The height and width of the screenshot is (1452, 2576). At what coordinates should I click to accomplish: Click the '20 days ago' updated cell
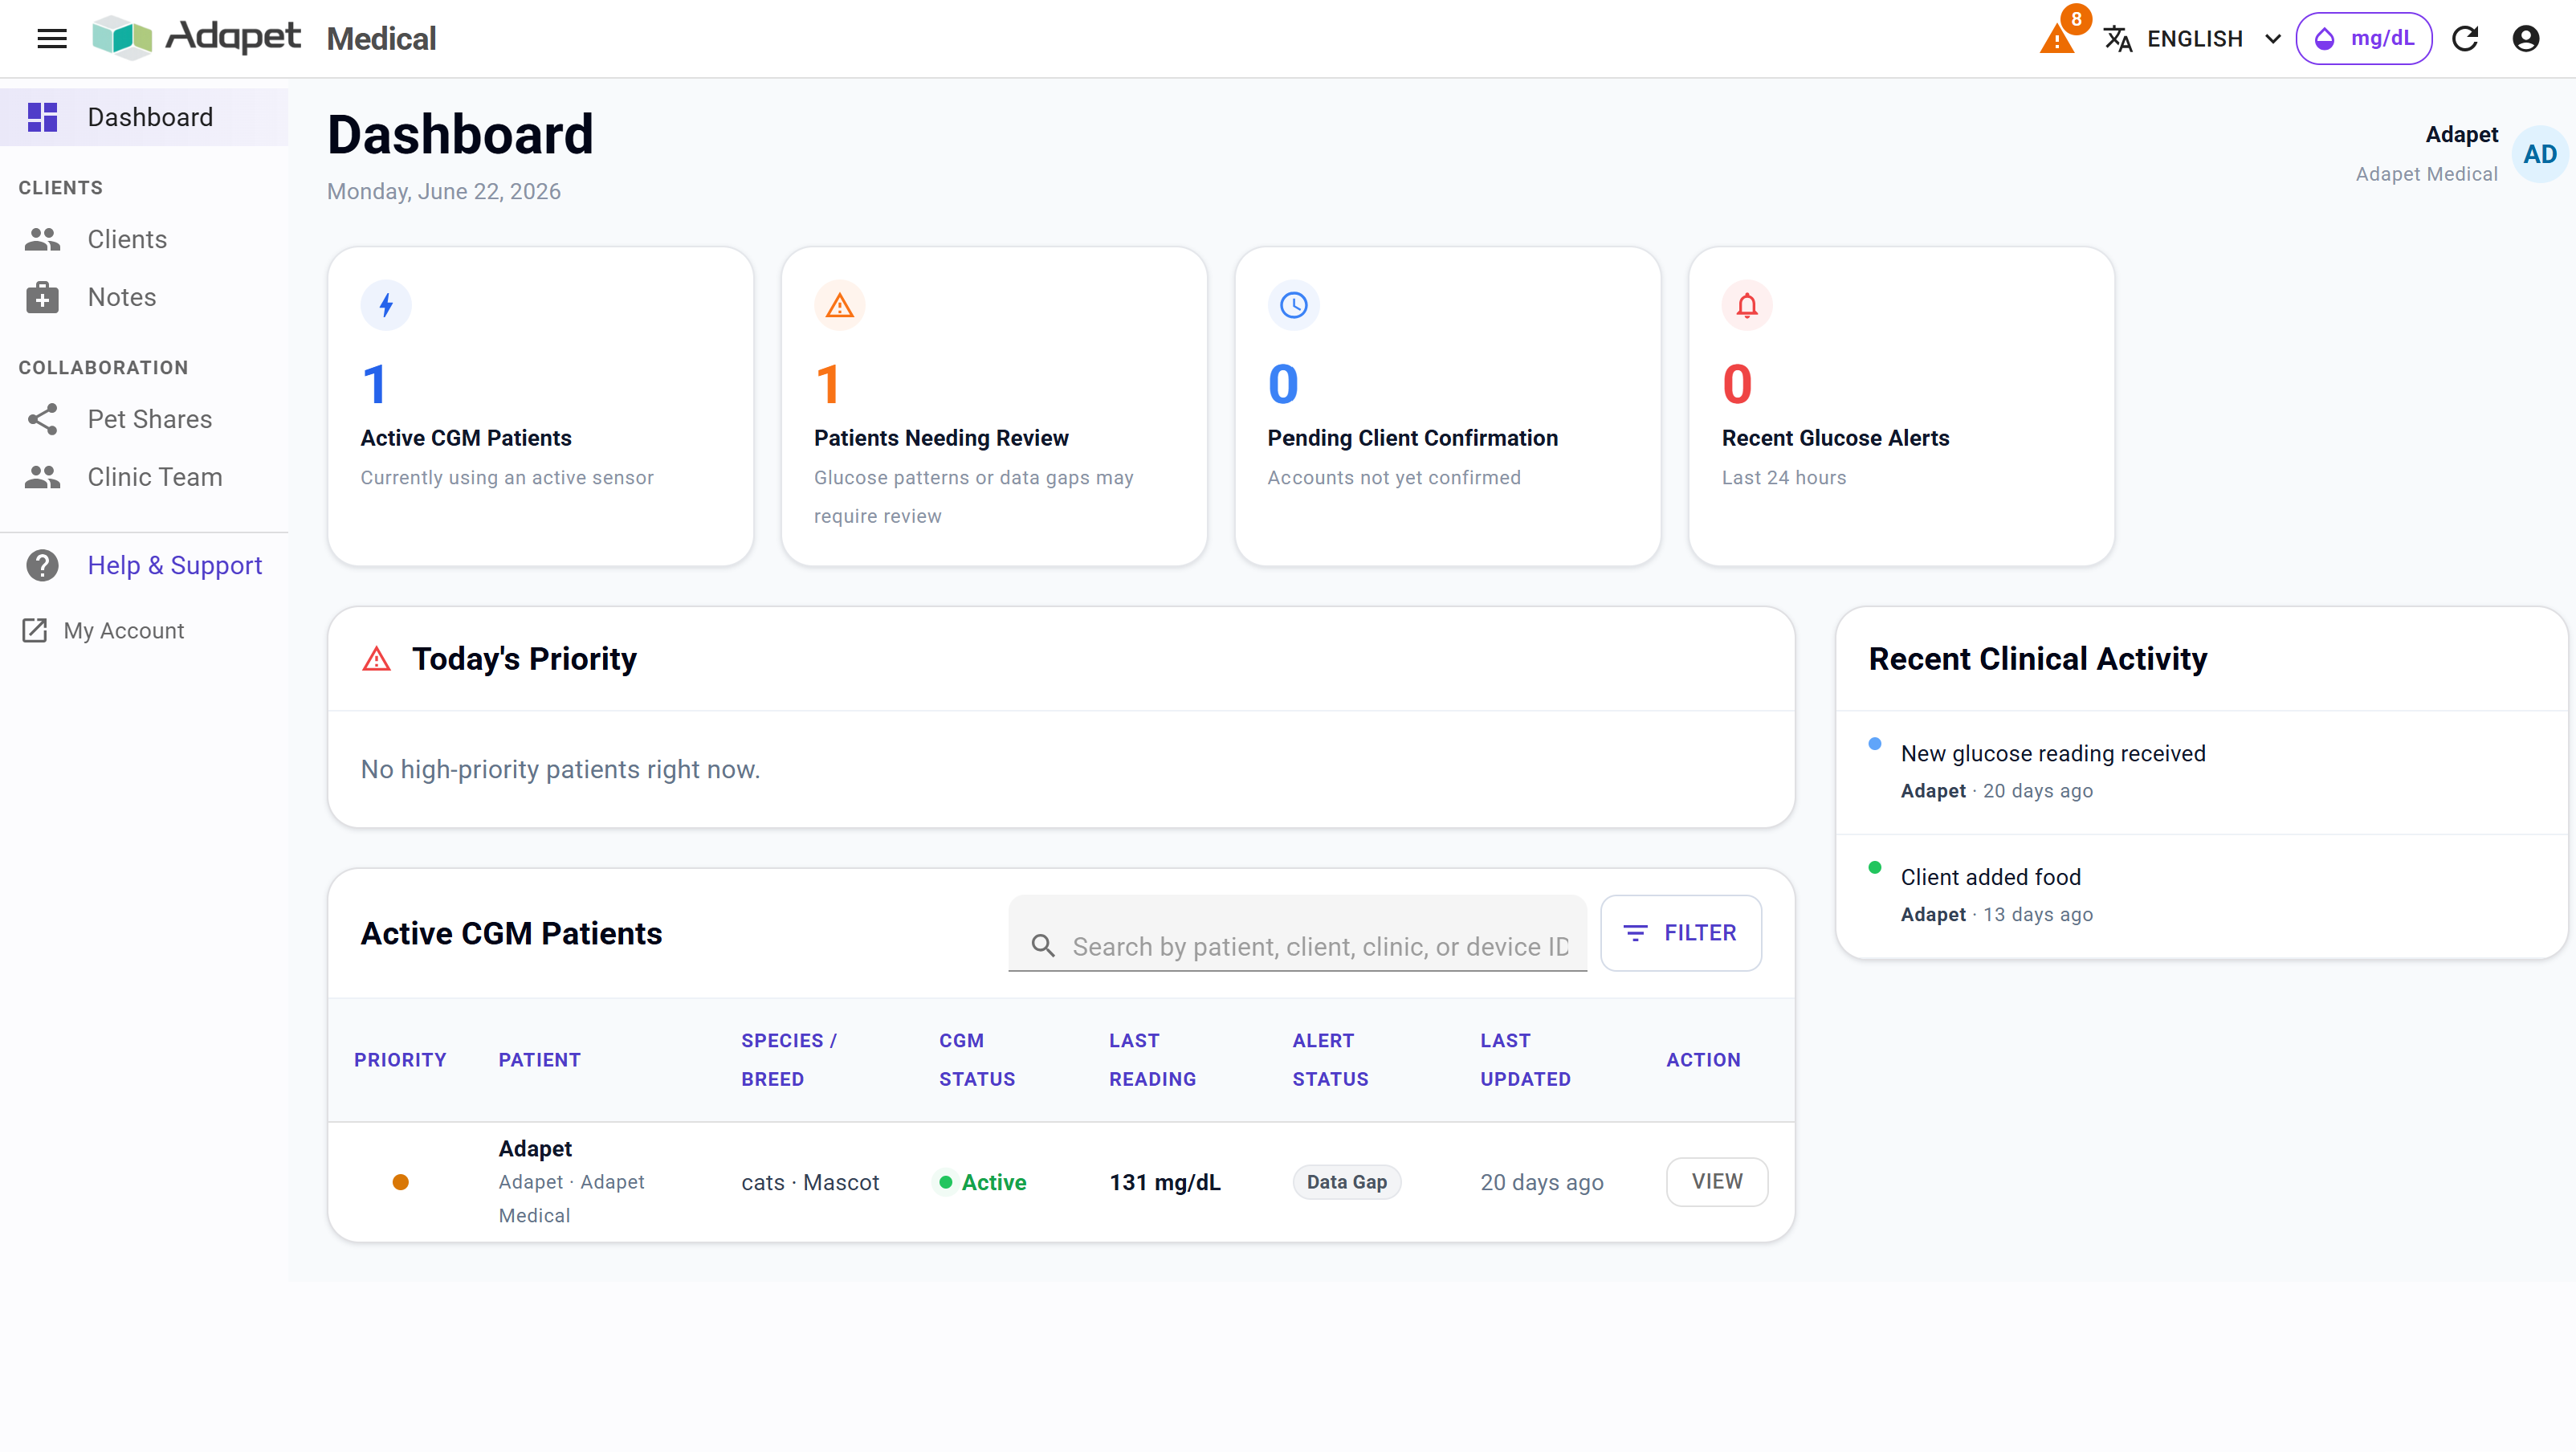(1541, 1182)
